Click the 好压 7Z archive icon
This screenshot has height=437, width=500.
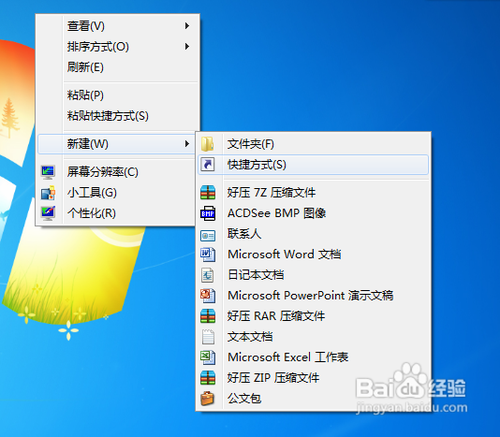pyautogui.click(x=208, y=192)
